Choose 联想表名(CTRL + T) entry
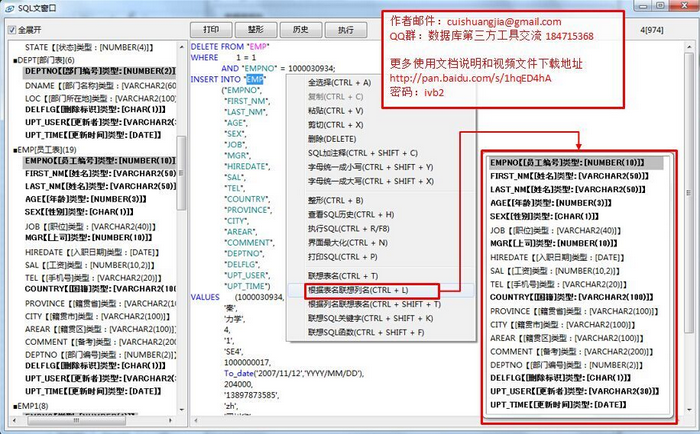Screen dimensions: 700x434 342,276
